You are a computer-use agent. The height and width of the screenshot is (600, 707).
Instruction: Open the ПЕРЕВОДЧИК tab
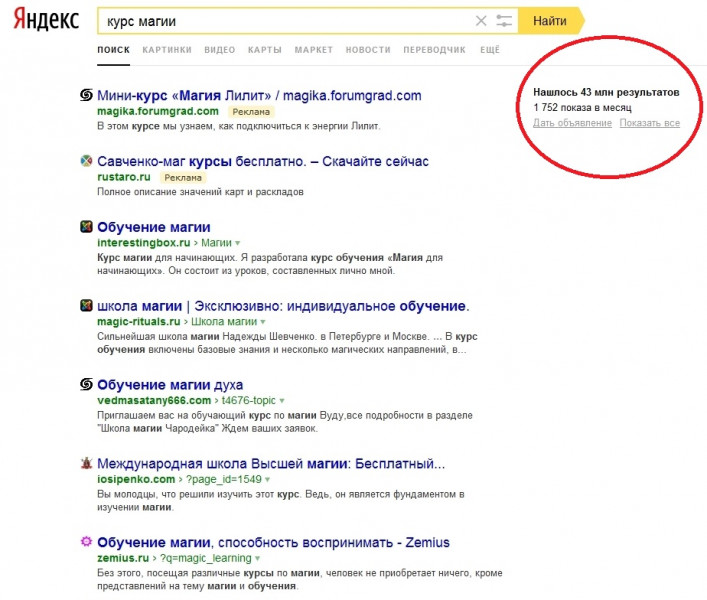[434, 50]
